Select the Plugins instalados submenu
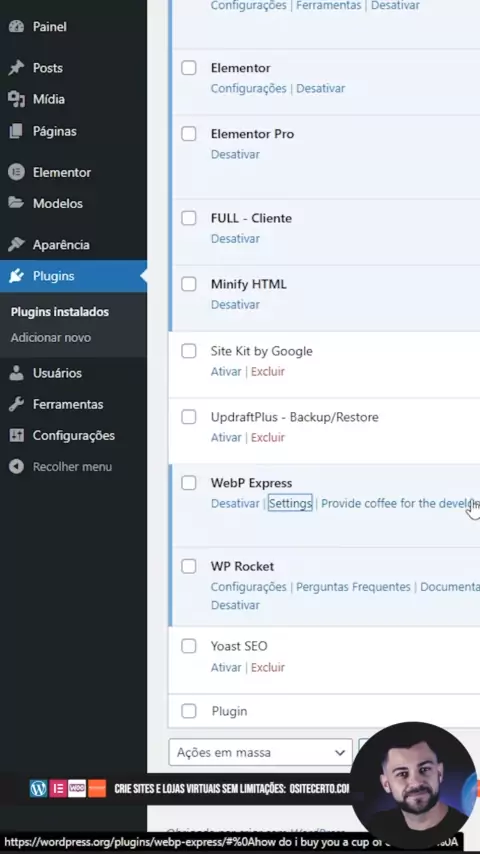 point(60,312)
